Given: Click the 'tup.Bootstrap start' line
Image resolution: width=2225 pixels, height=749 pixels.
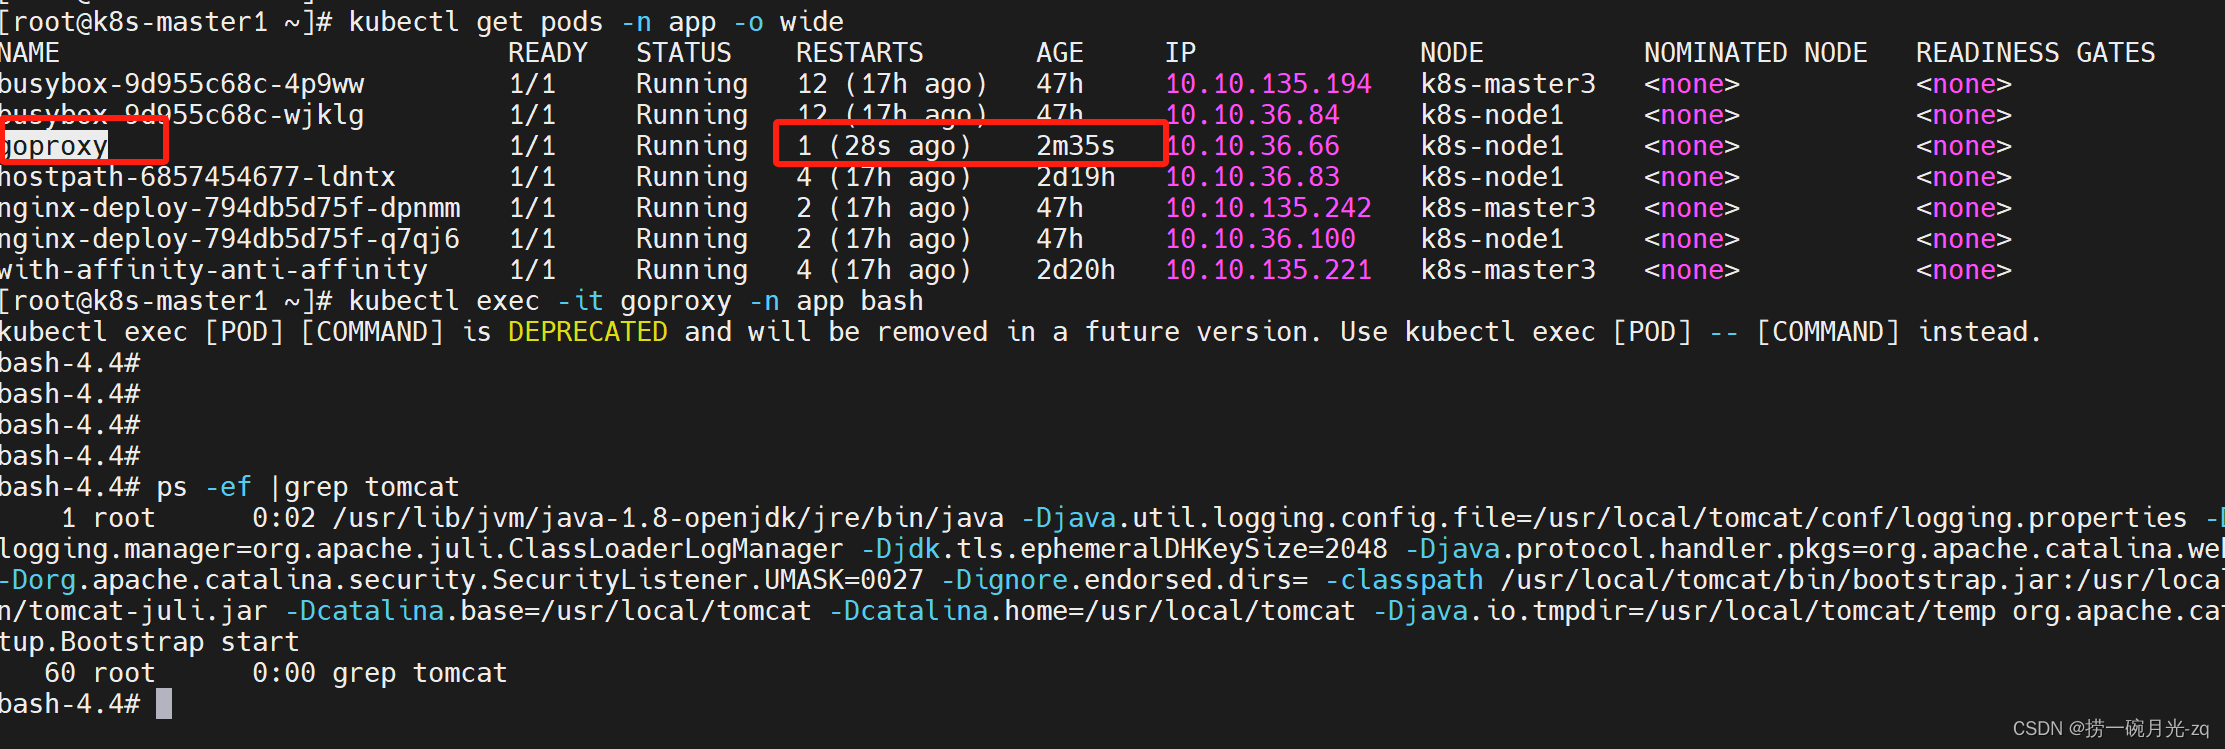Looking at the screenshot, I should pos(150,642).
